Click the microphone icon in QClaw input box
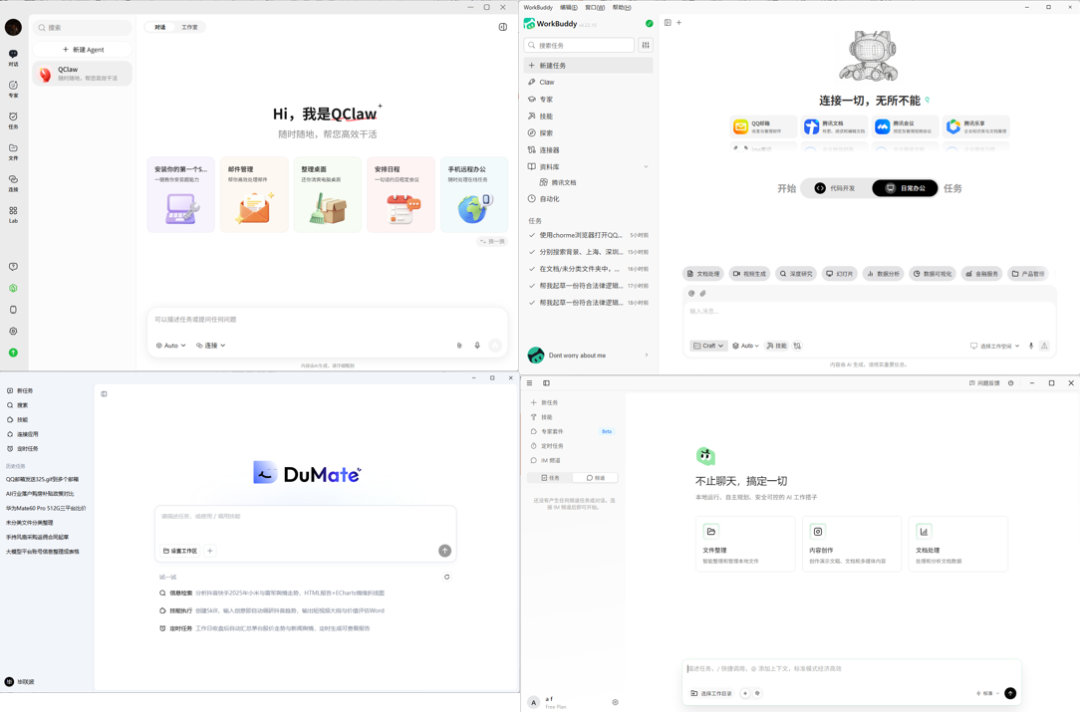Screen dimensions: 1080x712 (x=477, y=345)
